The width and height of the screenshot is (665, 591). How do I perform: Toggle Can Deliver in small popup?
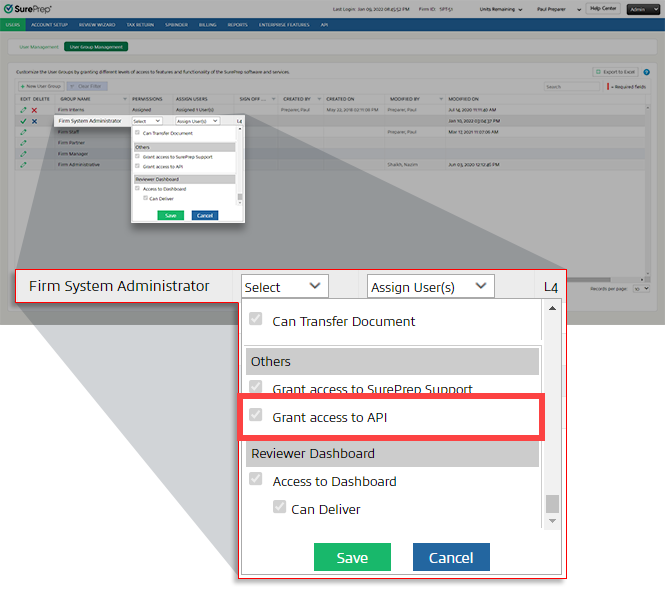click(145, 198)
